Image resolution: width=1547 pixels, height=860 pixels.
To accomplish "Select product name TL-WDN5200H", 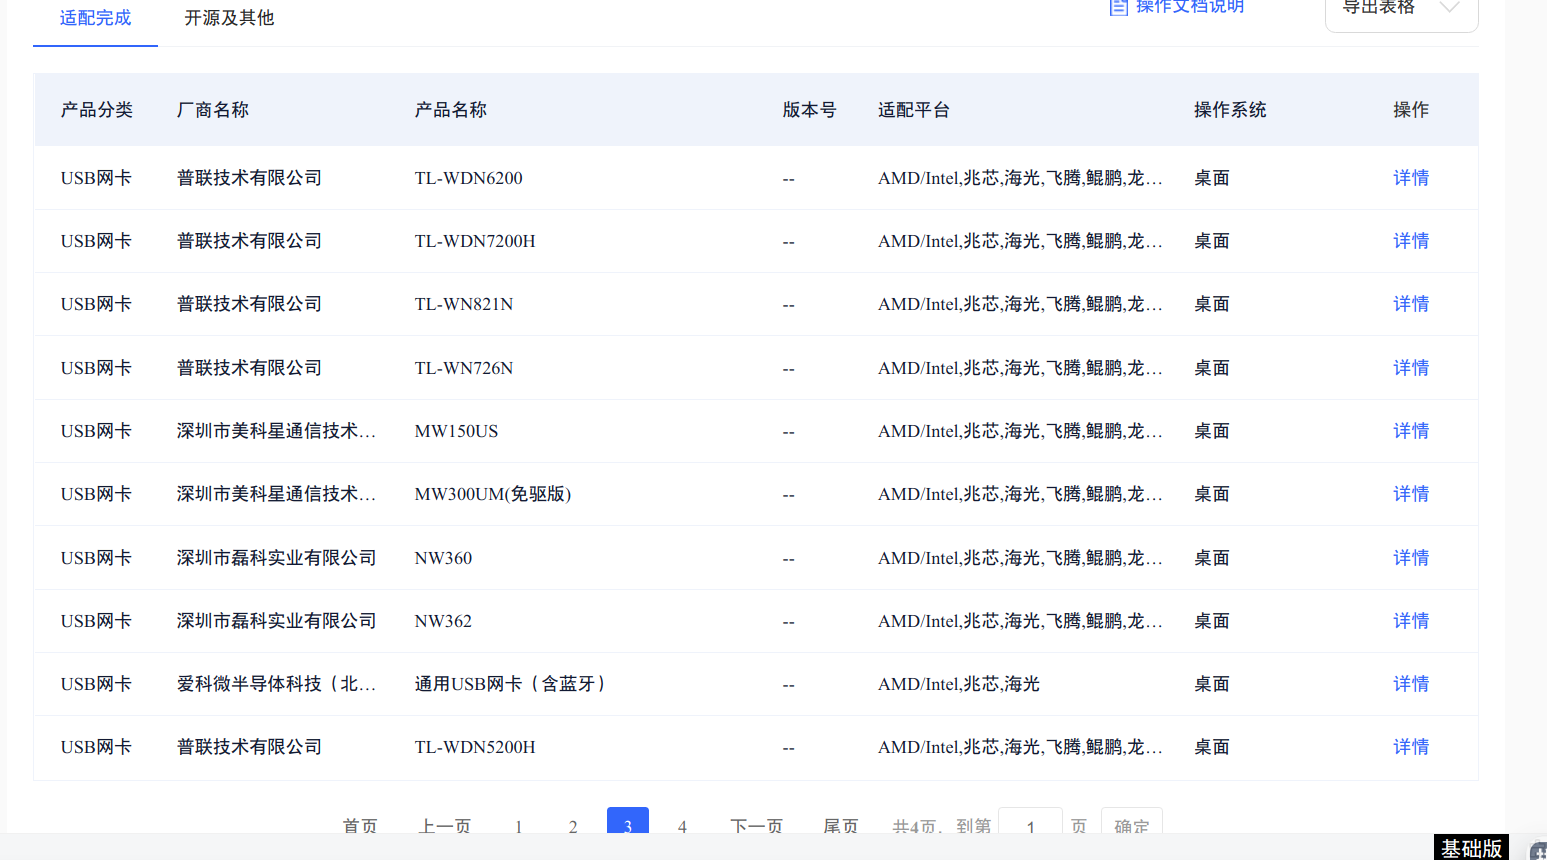I will point(475,747).
